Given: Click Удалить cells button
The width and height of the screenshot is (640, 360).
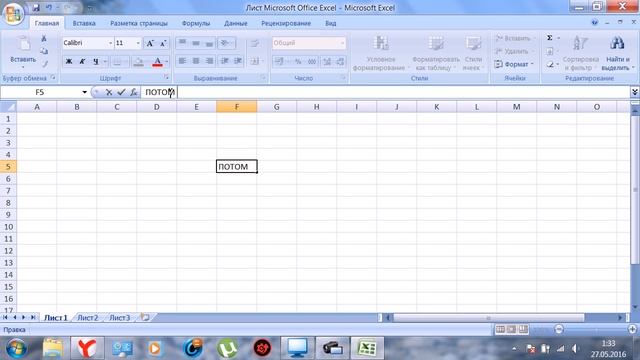Looking at the screenshot, I should [x=513, y=51].
